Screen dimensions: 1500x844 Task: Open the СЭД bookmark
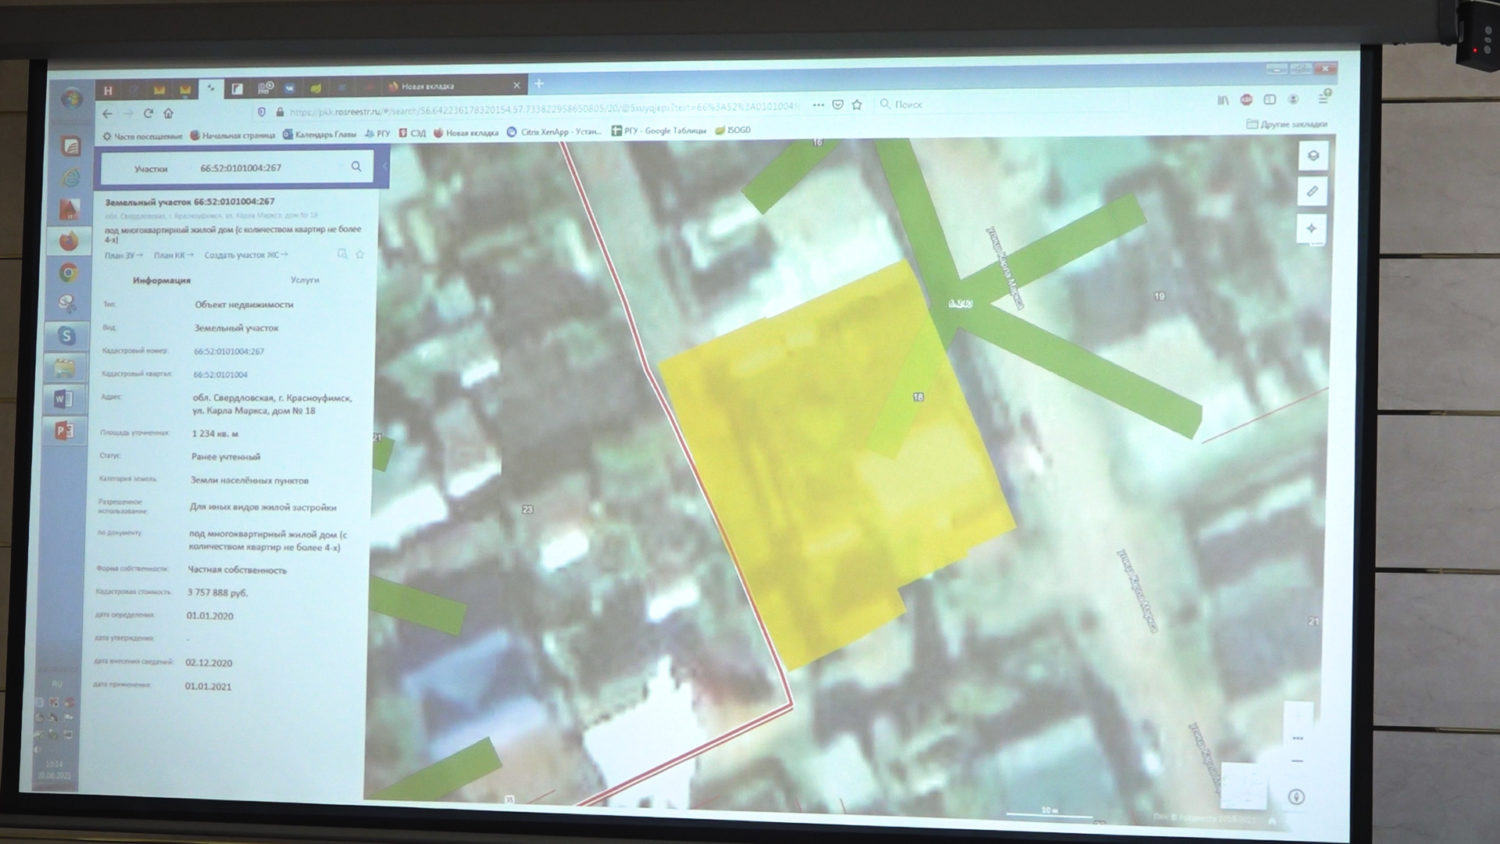click(412, 133)
